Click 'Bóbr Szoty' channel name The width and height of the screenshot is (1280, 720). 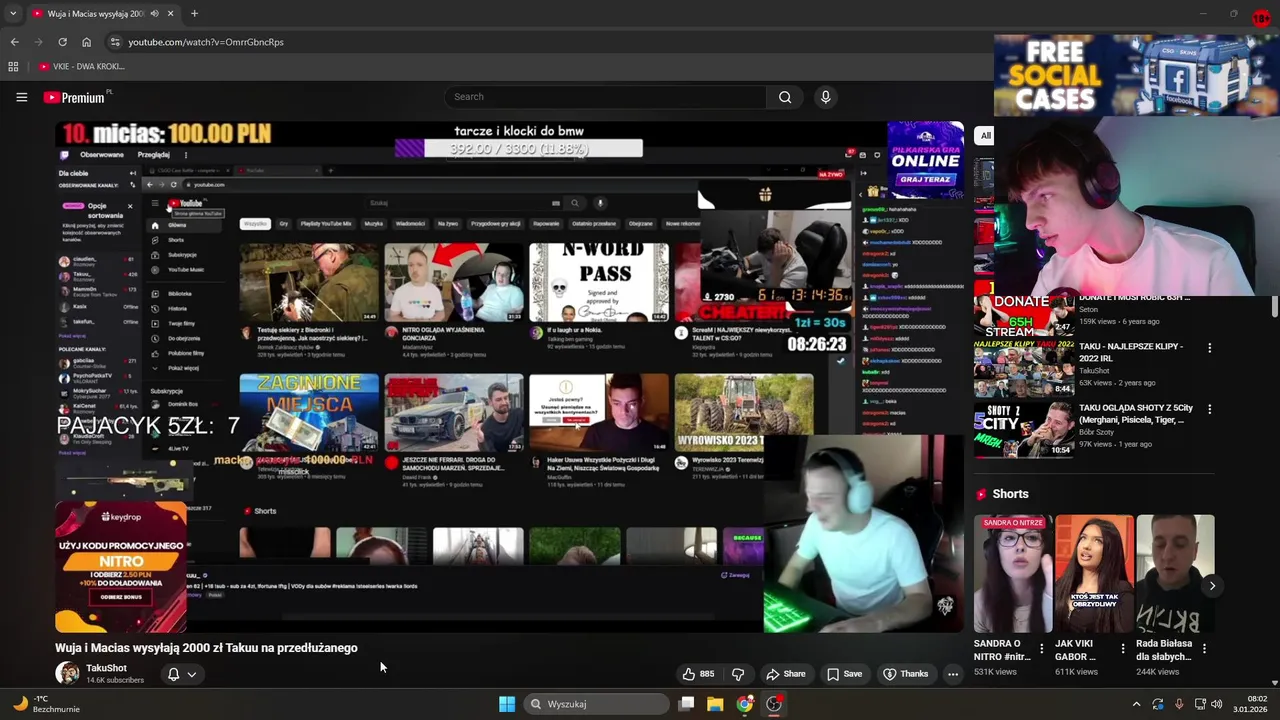[1099, 432]
